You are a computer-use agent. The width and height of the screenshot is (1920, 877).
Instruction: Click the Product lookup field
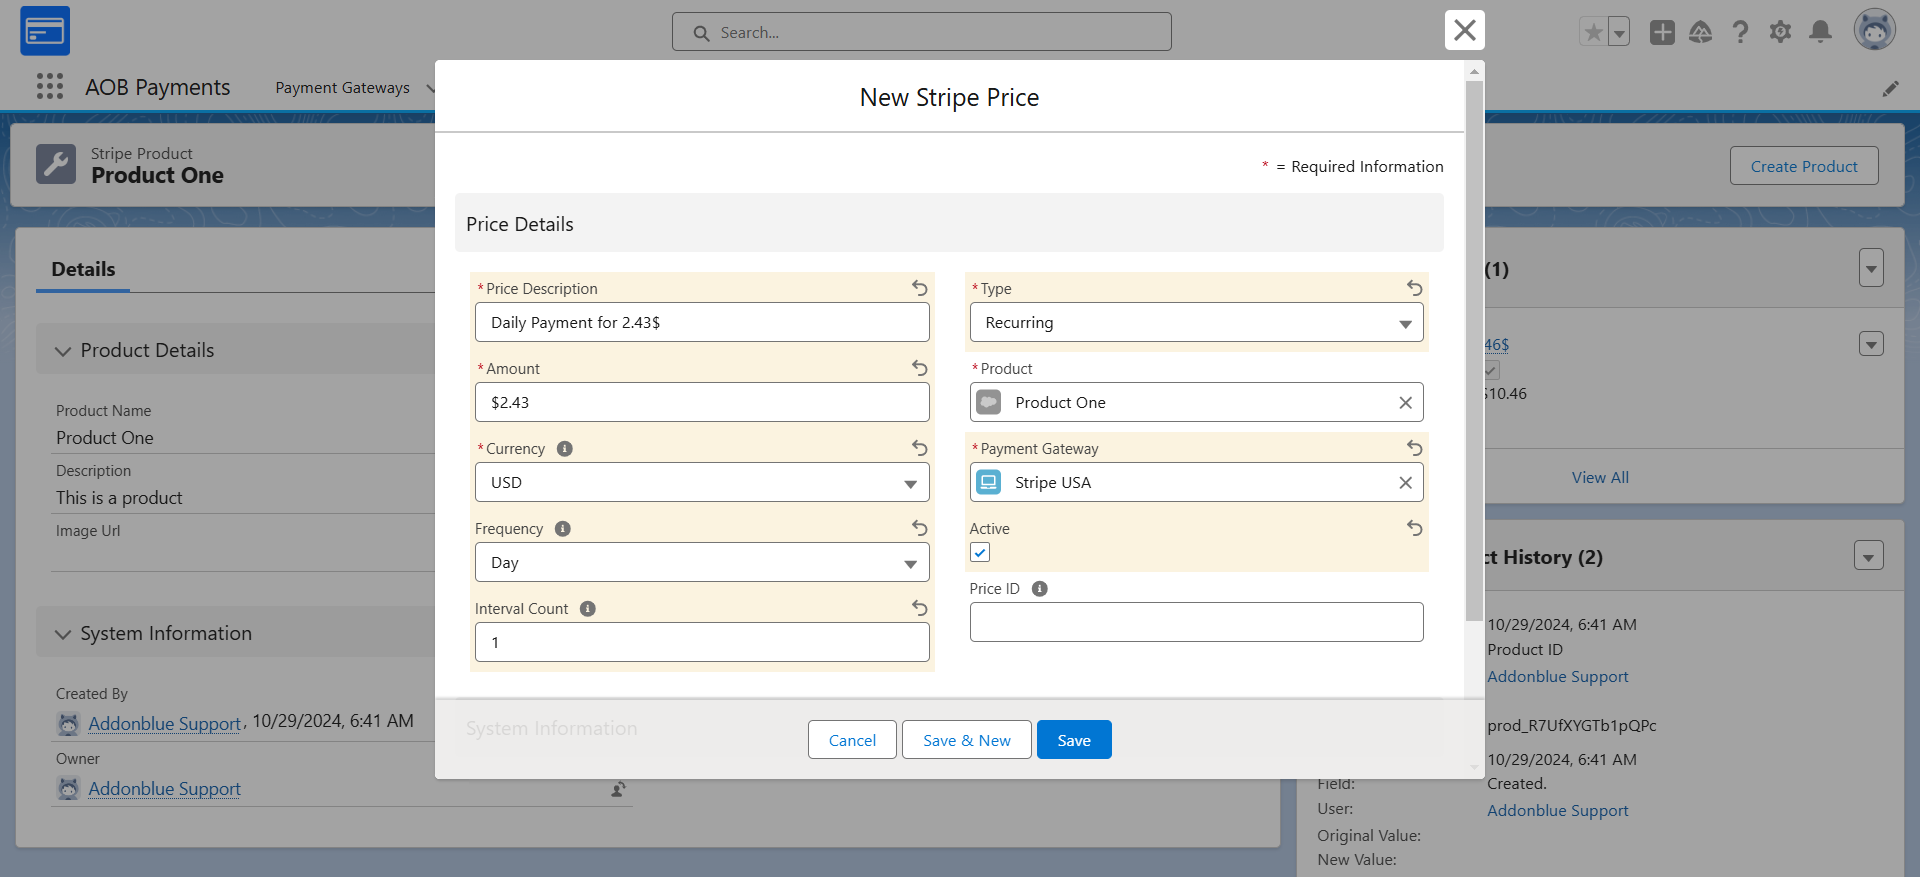tap(1196, 402)
